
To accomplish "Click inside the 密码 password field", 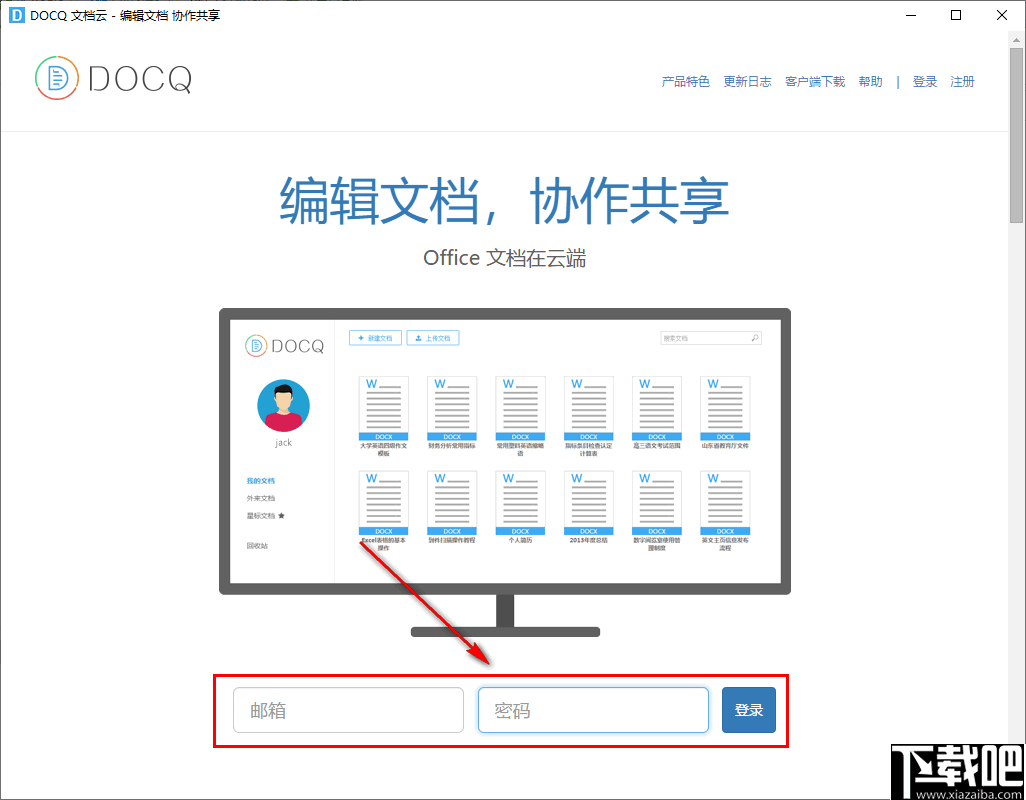I will (x=592, y=710).
